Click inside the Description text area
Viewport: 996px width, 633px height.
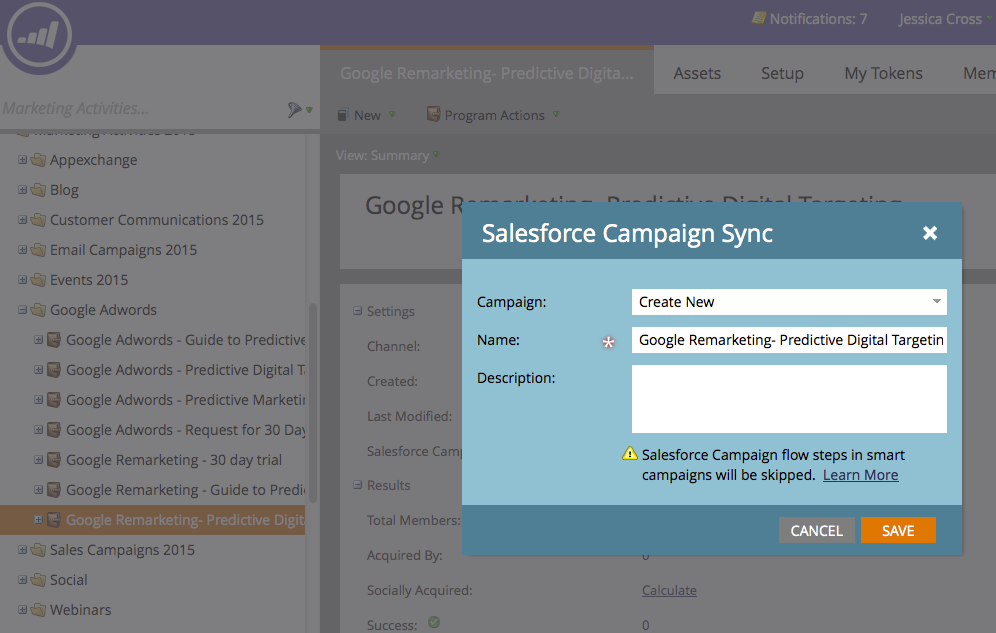click(789, 399)
